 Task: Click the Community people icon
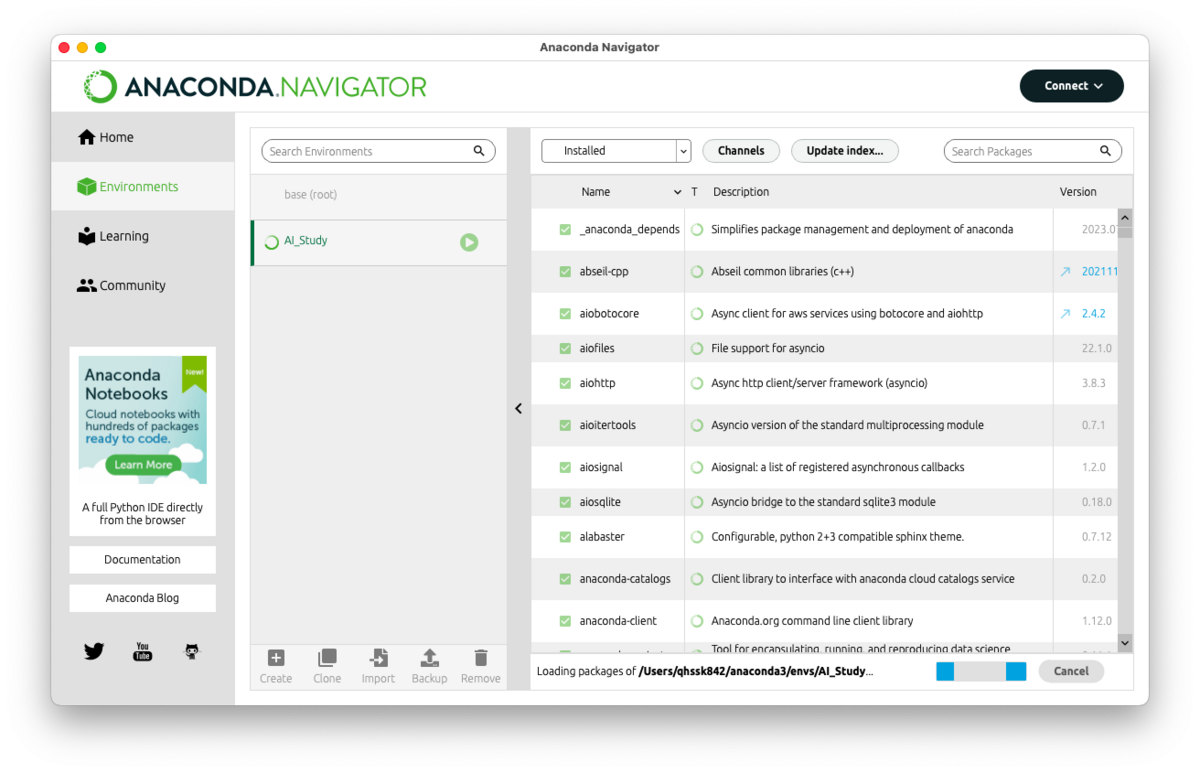(87, 285)
